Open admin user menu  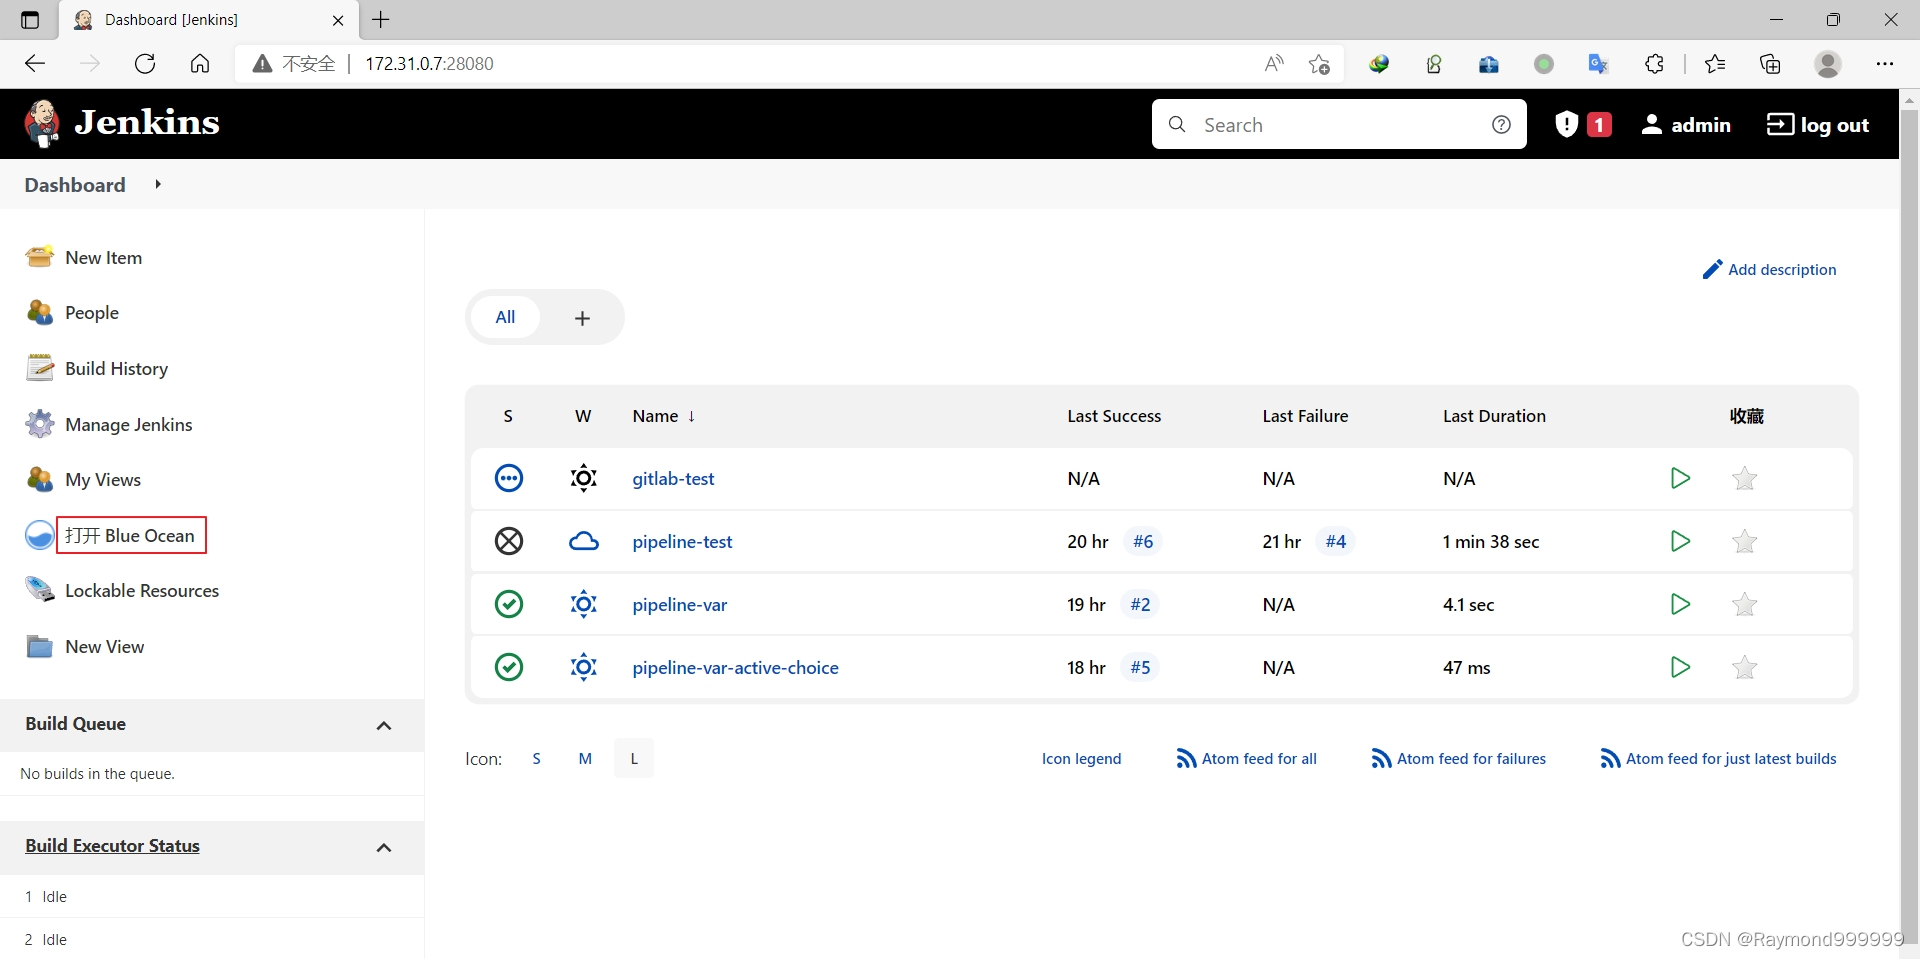(1686, 124)
